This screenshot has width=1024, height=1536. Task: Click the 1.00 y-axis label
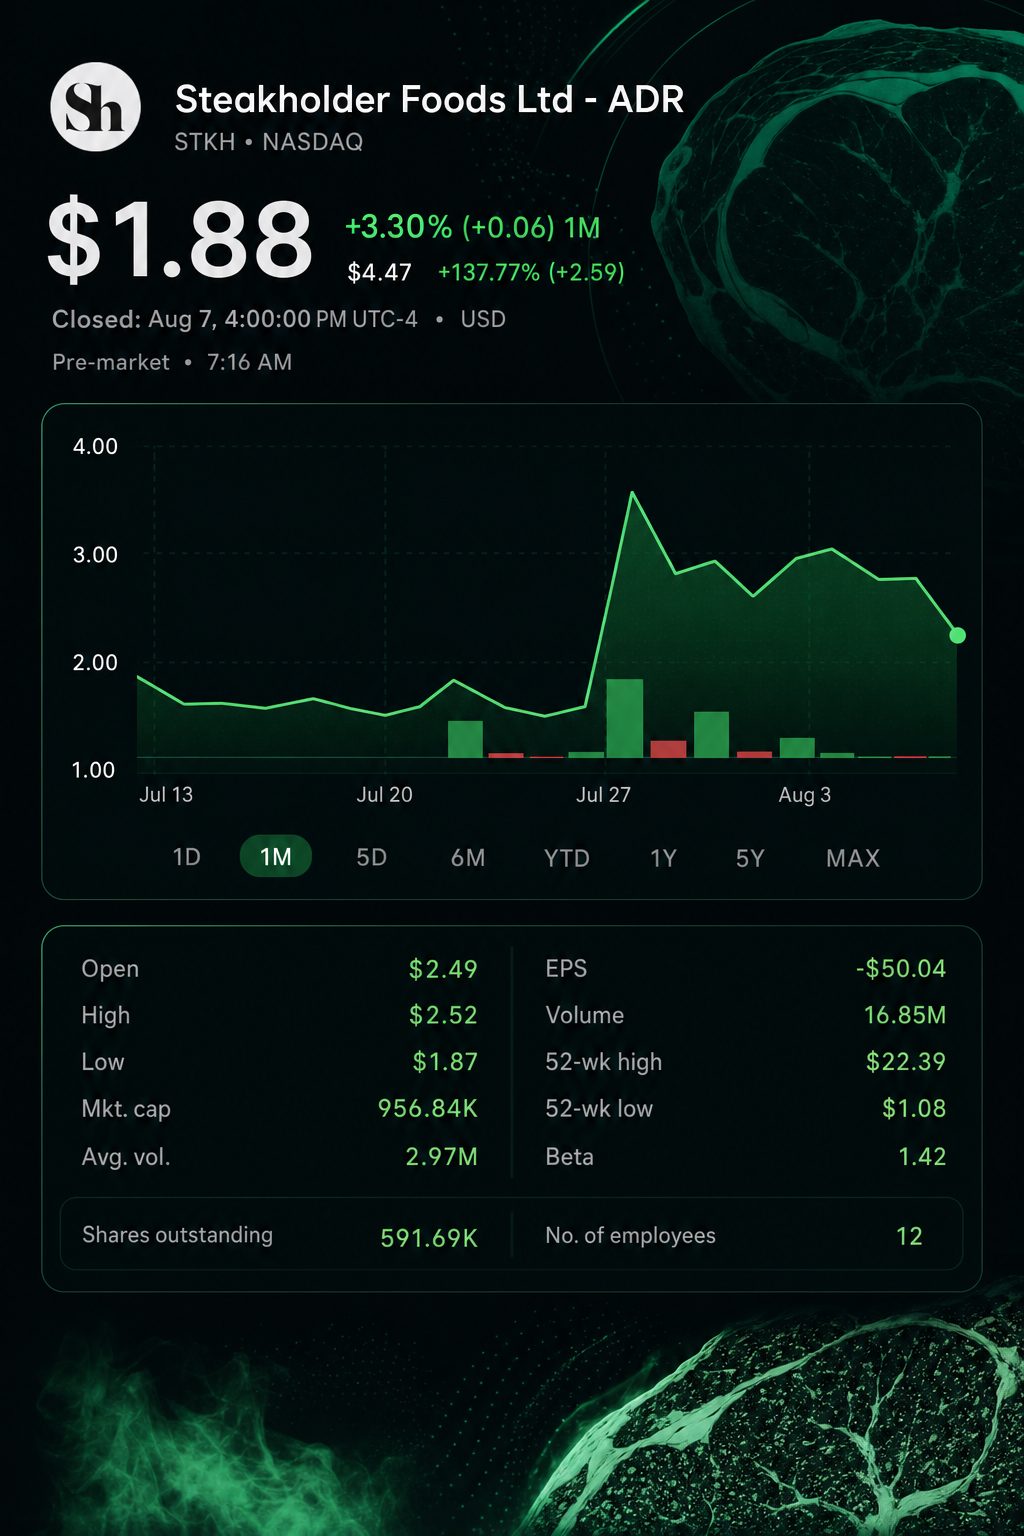[93, 769]
